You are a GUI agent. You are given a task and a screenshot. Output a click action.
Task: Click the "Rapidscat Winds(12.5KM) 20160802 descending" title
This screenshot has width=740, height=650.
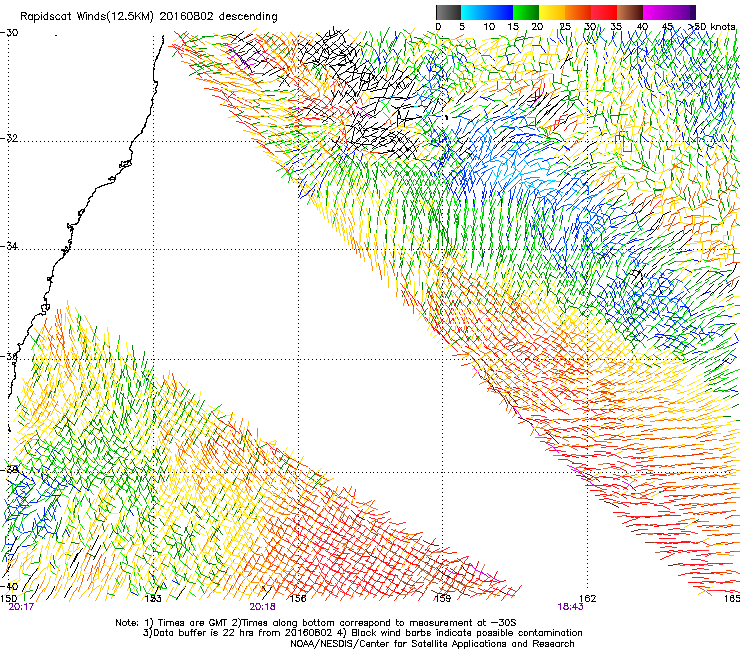point(149,17)
